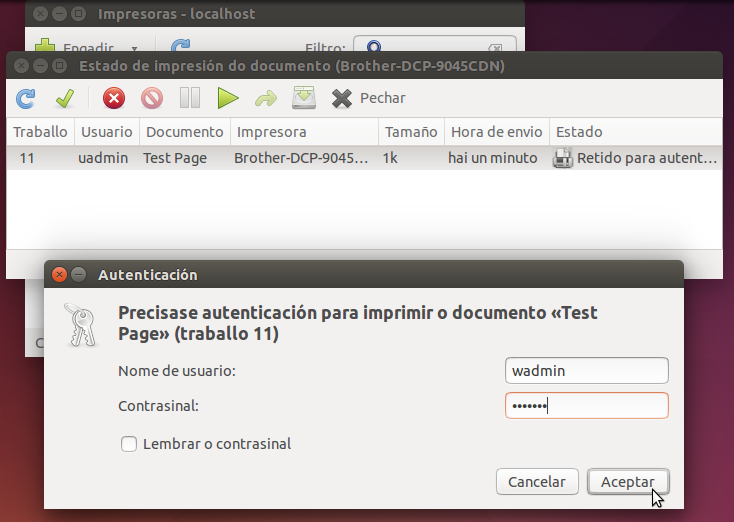Click the green checkmark toolbar icon

tap(65, 98)
